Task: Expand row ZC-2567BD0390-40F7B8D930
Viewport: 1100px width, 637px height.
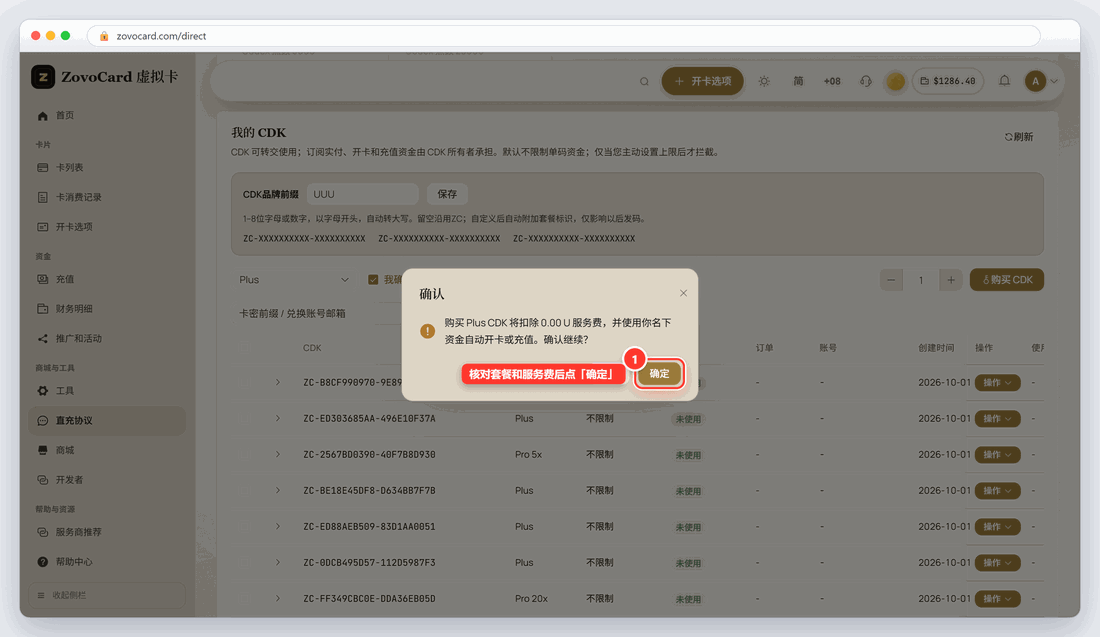Action: (278, 455)
